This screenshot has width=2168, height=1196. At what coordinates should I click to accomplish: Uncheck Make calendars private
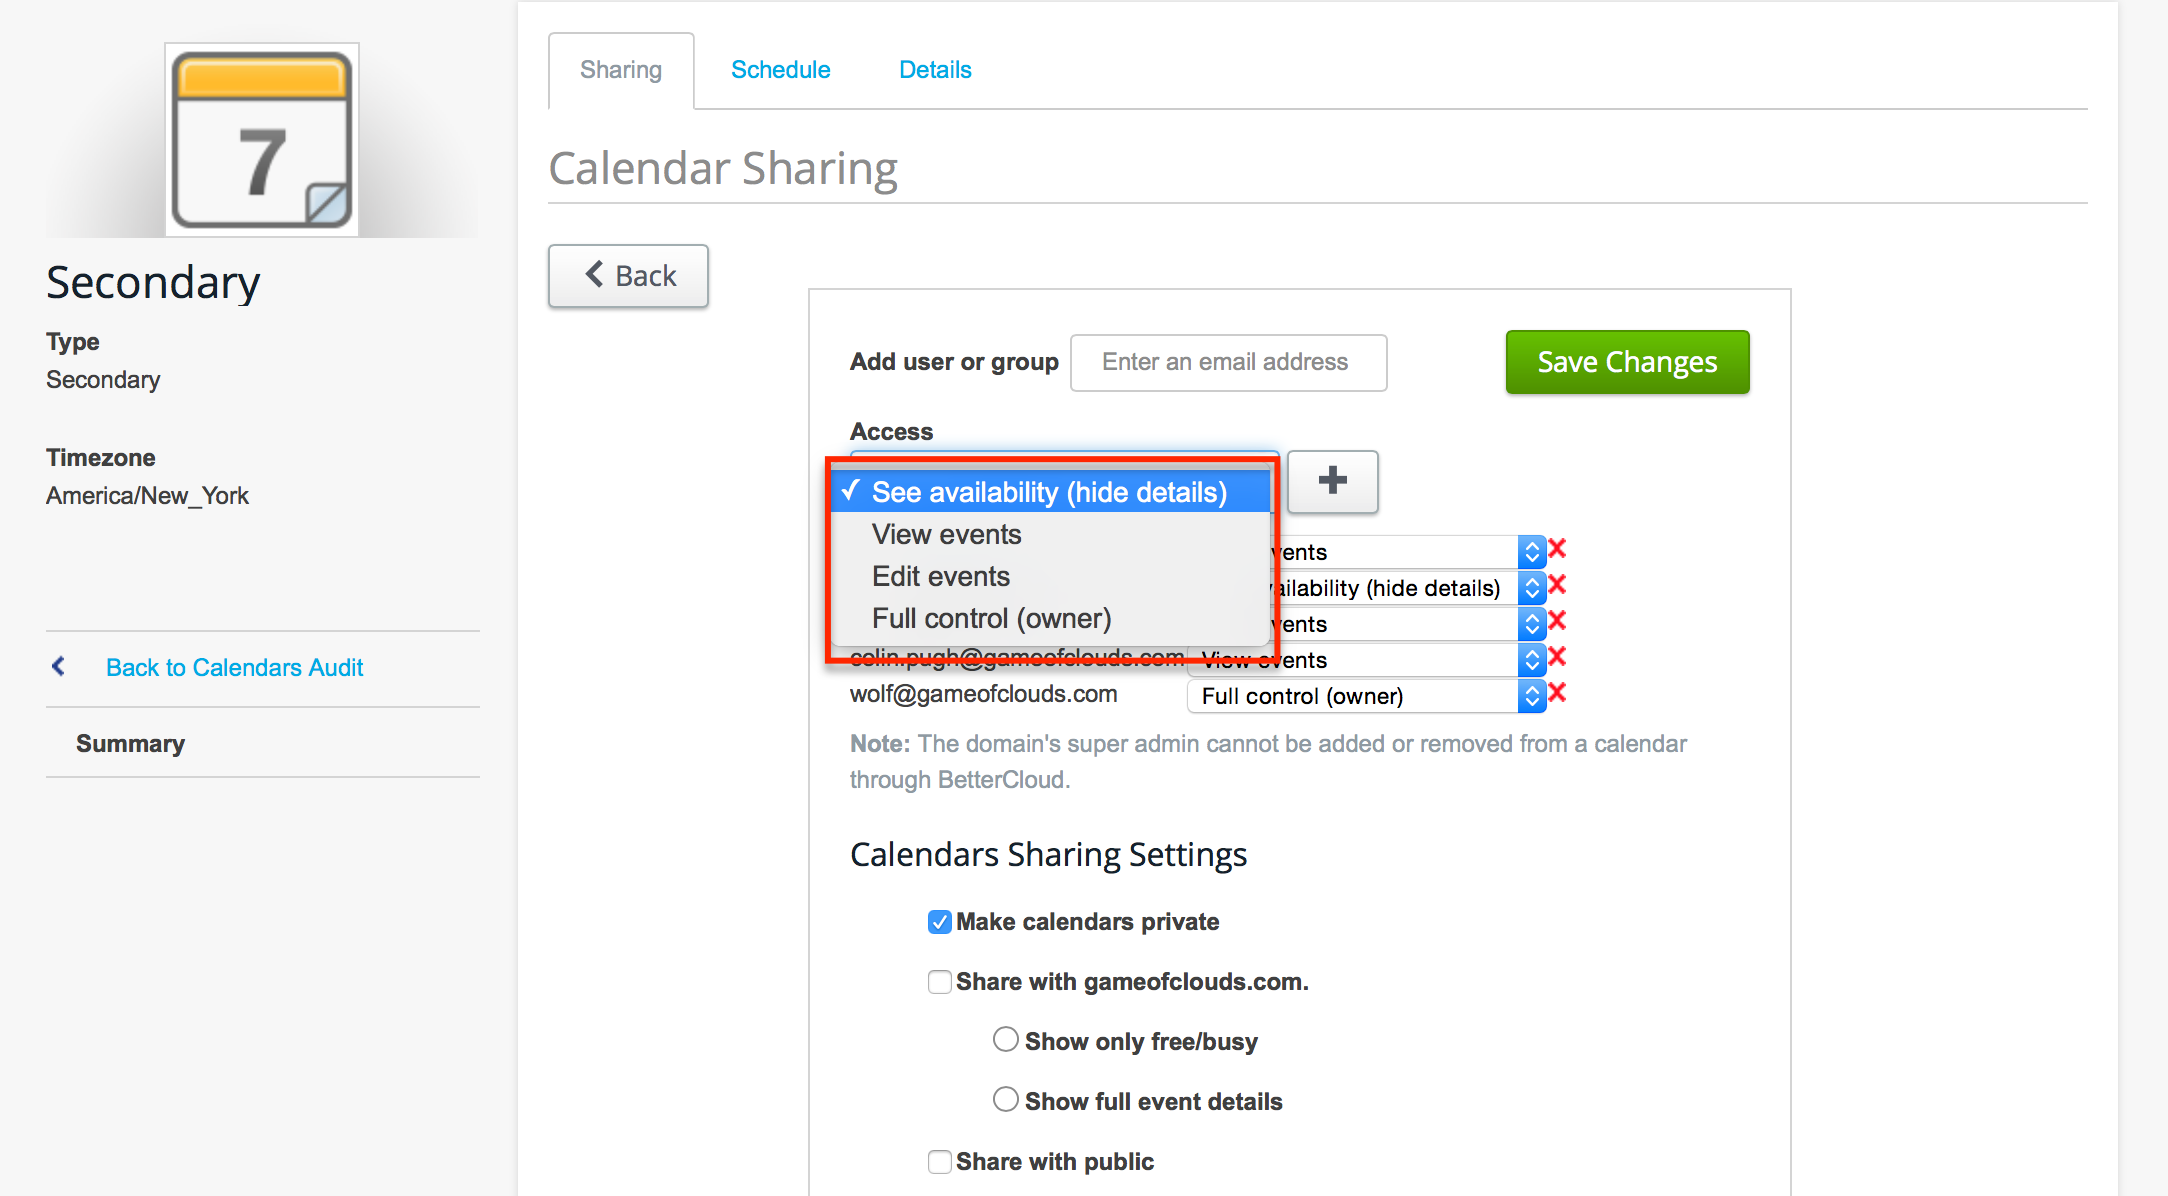939,922
